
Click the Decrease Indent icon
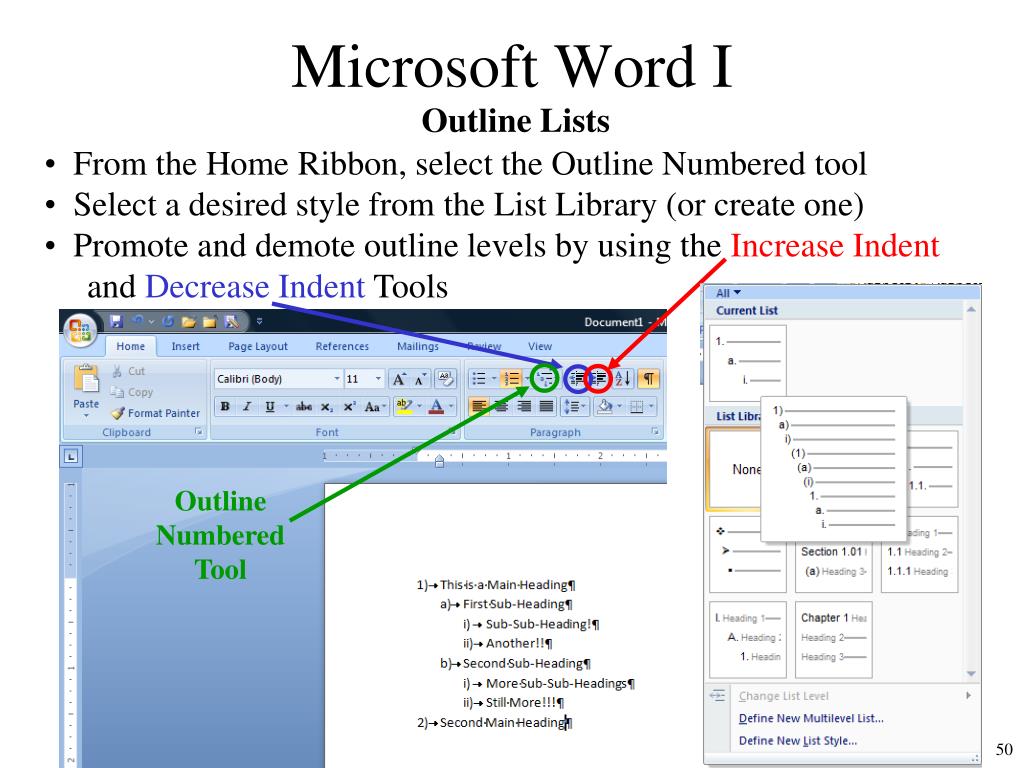tap(577, 379)
